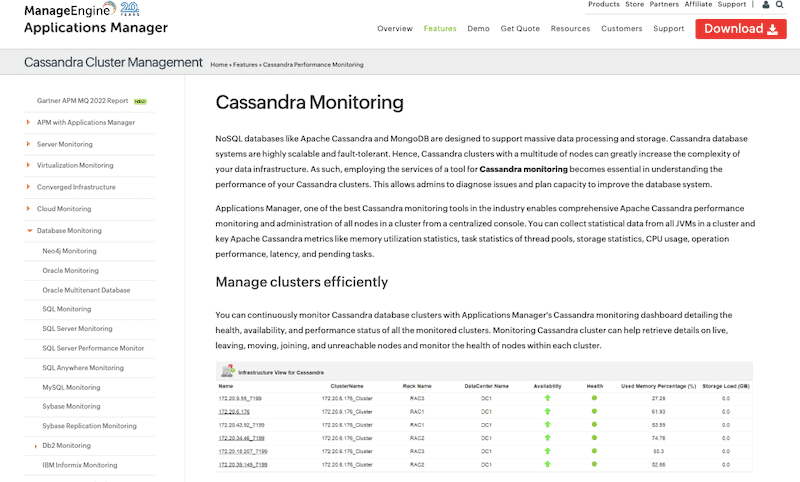800x482 pixels.
Task: Open the user account icon
Action: (x=766, y=5)
